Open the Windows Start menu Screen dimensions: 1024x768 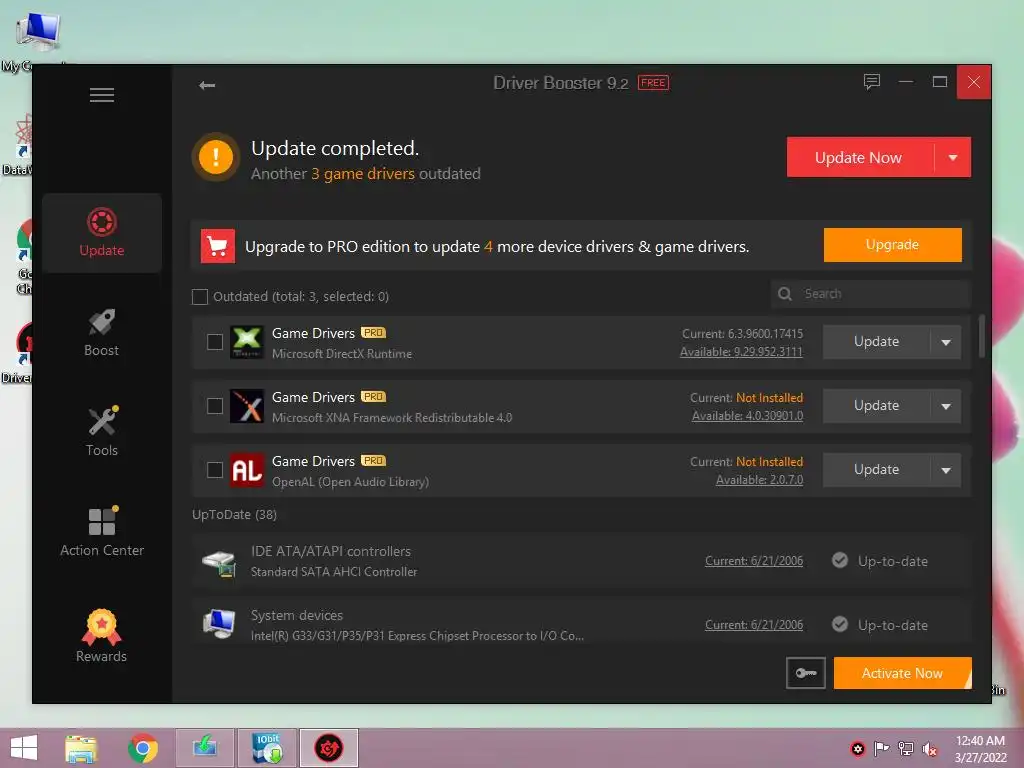tap(24, 748)
